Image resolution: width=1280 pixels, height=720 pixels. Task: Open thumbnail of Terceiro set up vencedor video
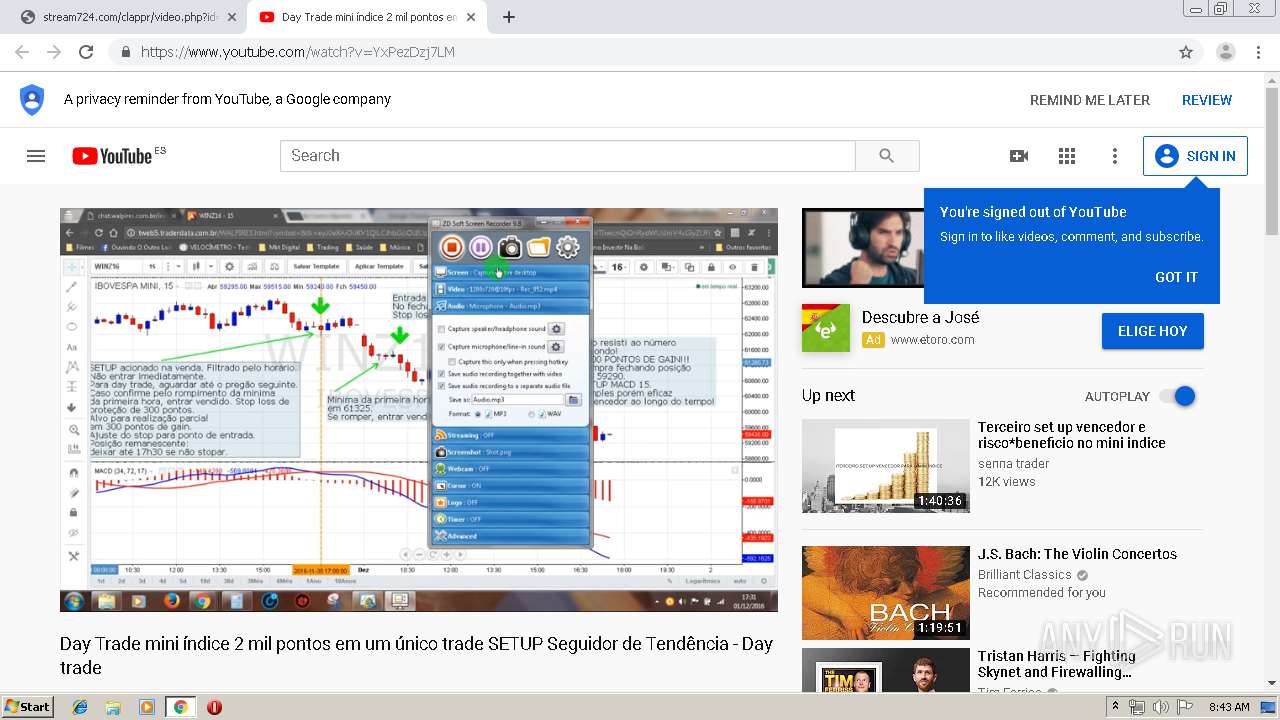pyautogui.click(x=886, y=466)
